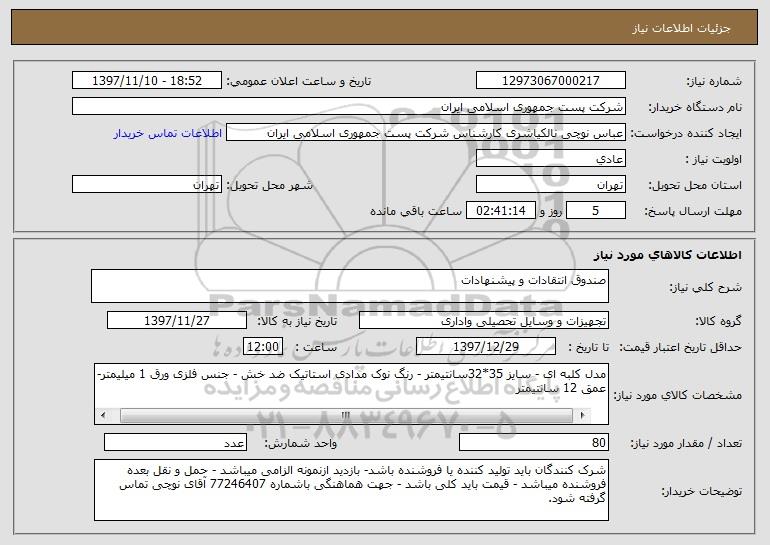Click the need number field 12973067000217
770x545 pixels.
coord(550,81)
